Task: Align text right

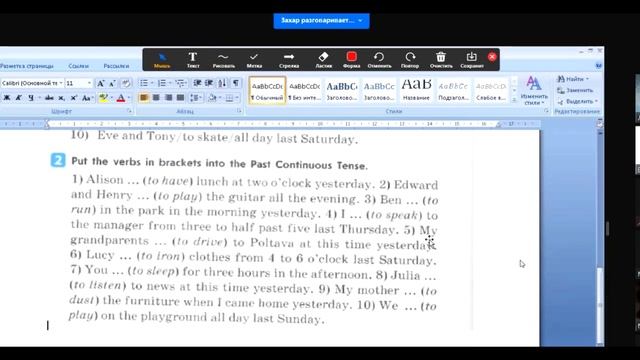Action: coord(168,98)
